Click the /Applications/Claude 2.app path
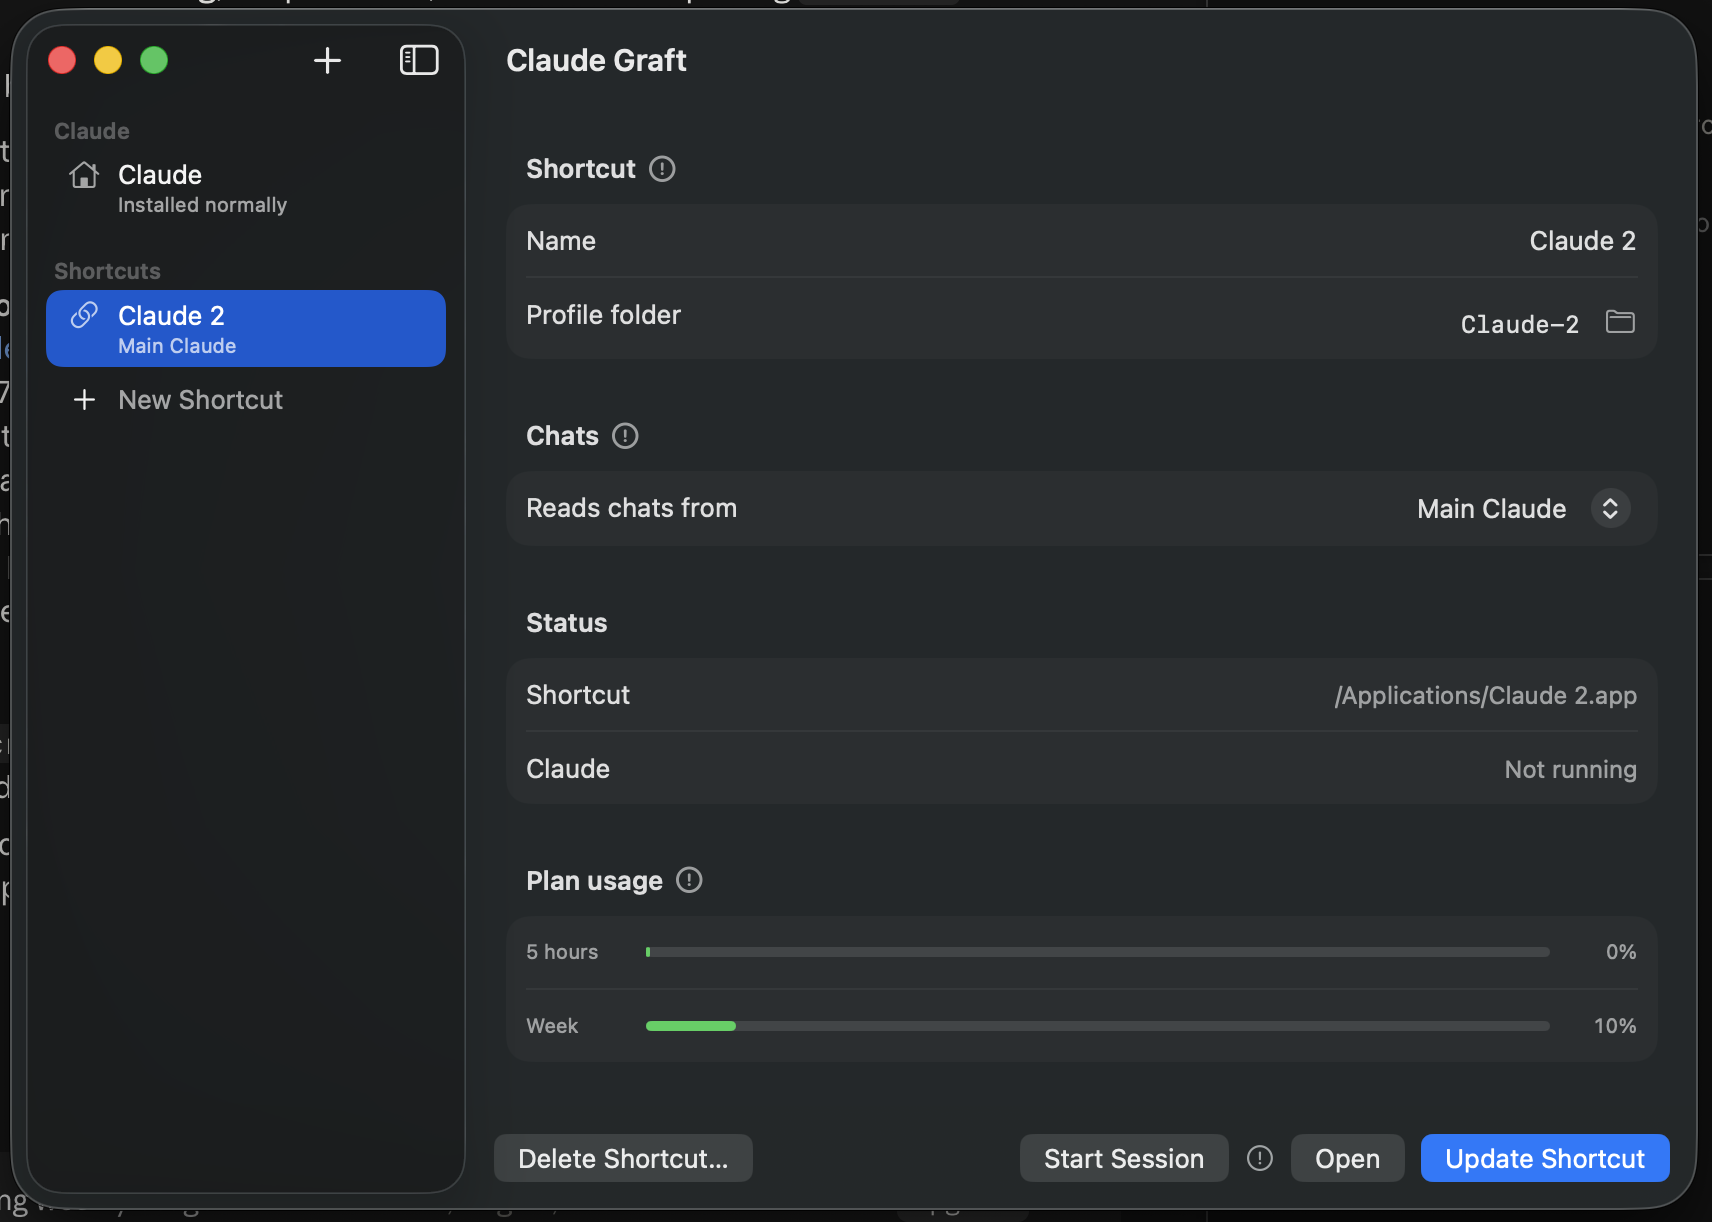 point(1485,695)
